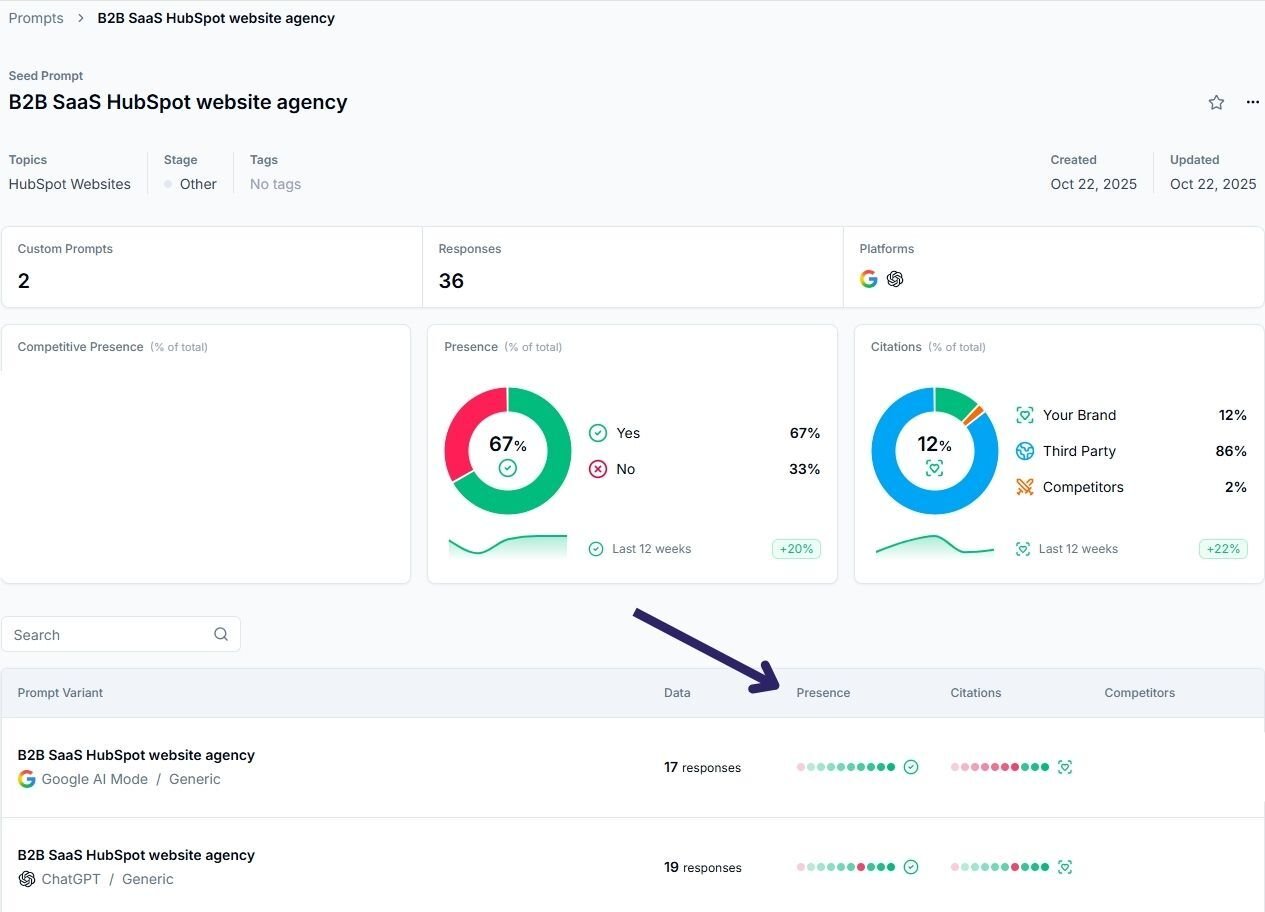1265x912 pixels.
Task: Go to Prompts breadcrumb link
Action: coord(36,18)
